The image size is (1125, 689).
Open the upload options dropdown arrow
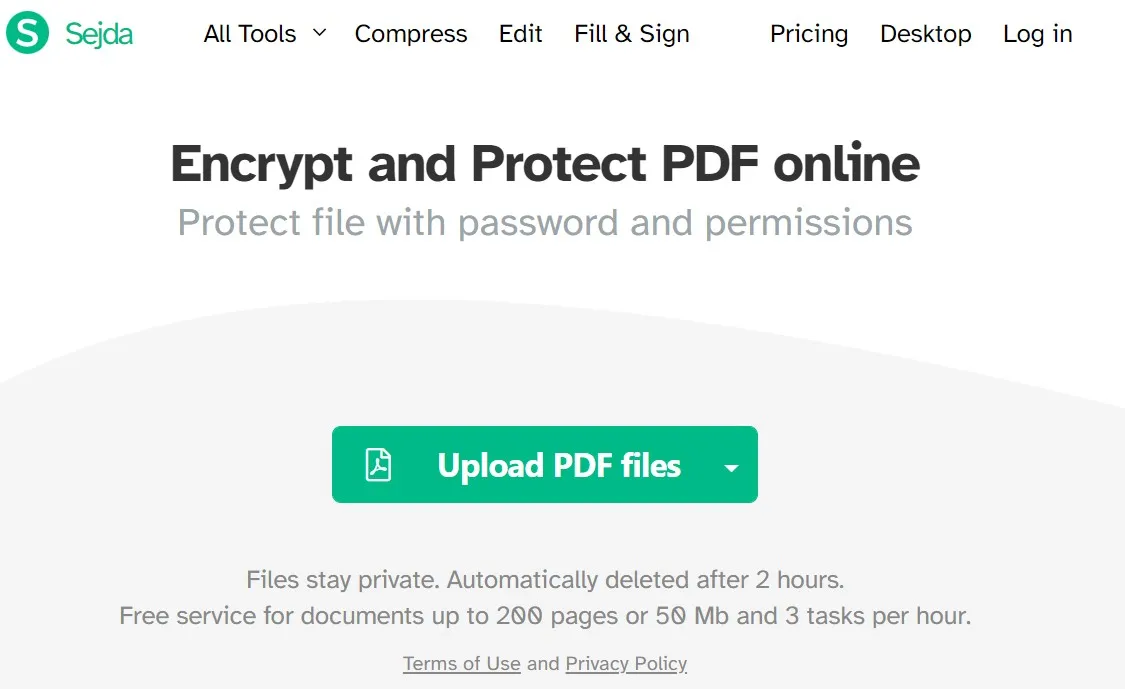click(731, 466)
